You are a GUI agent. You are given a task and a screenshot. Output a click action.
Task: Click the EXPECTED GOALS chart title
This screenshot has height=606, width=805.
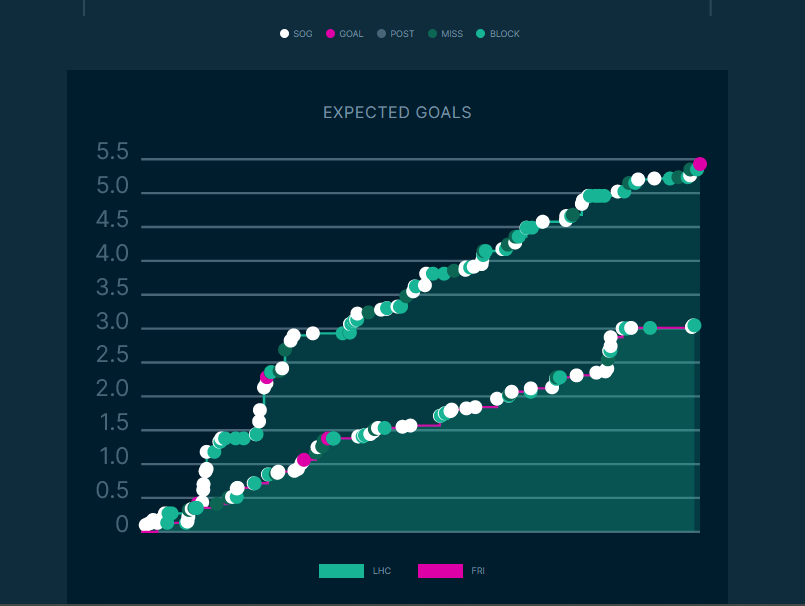point(397,113)
